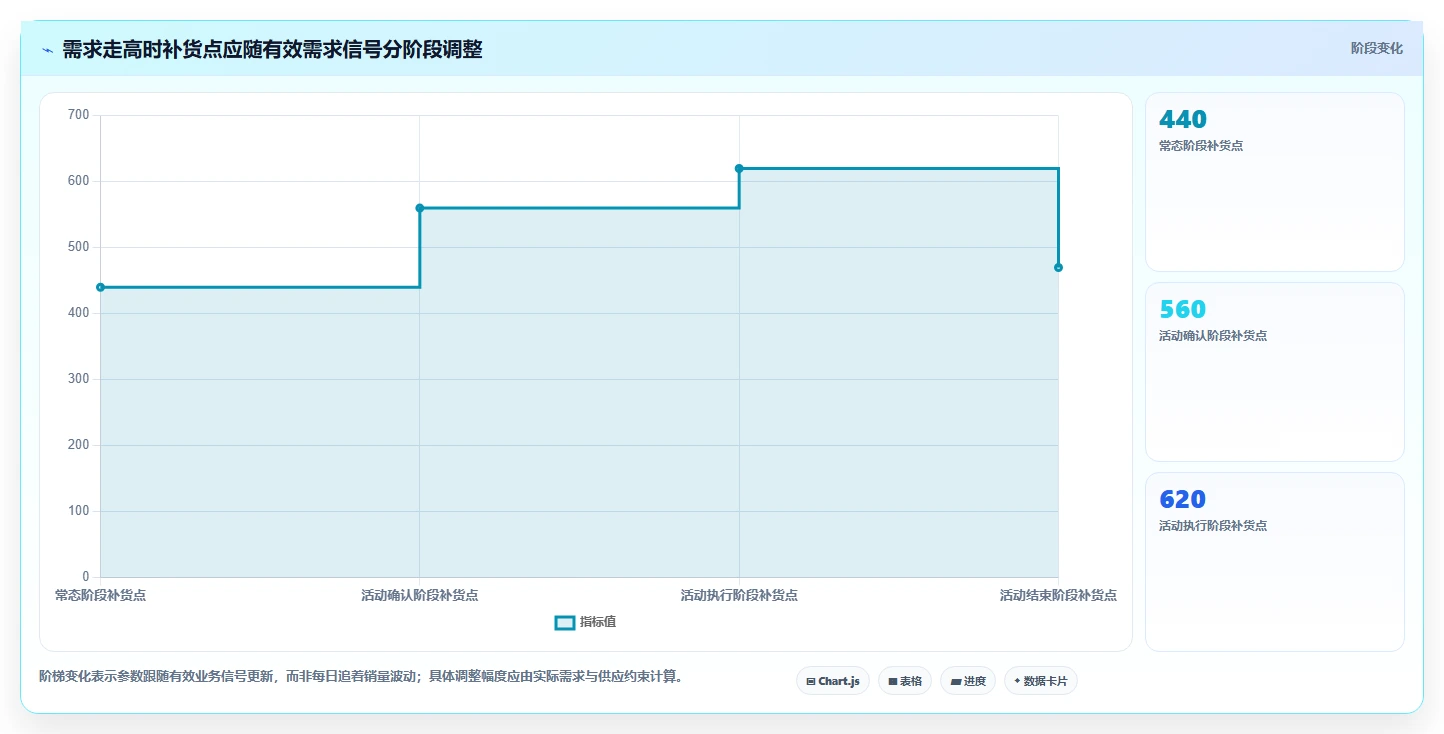Image resolution: width=1444 pixels, height=734 pixels.
Task: Click the number 440 in the first card
Action: (x=1183, y=119)
